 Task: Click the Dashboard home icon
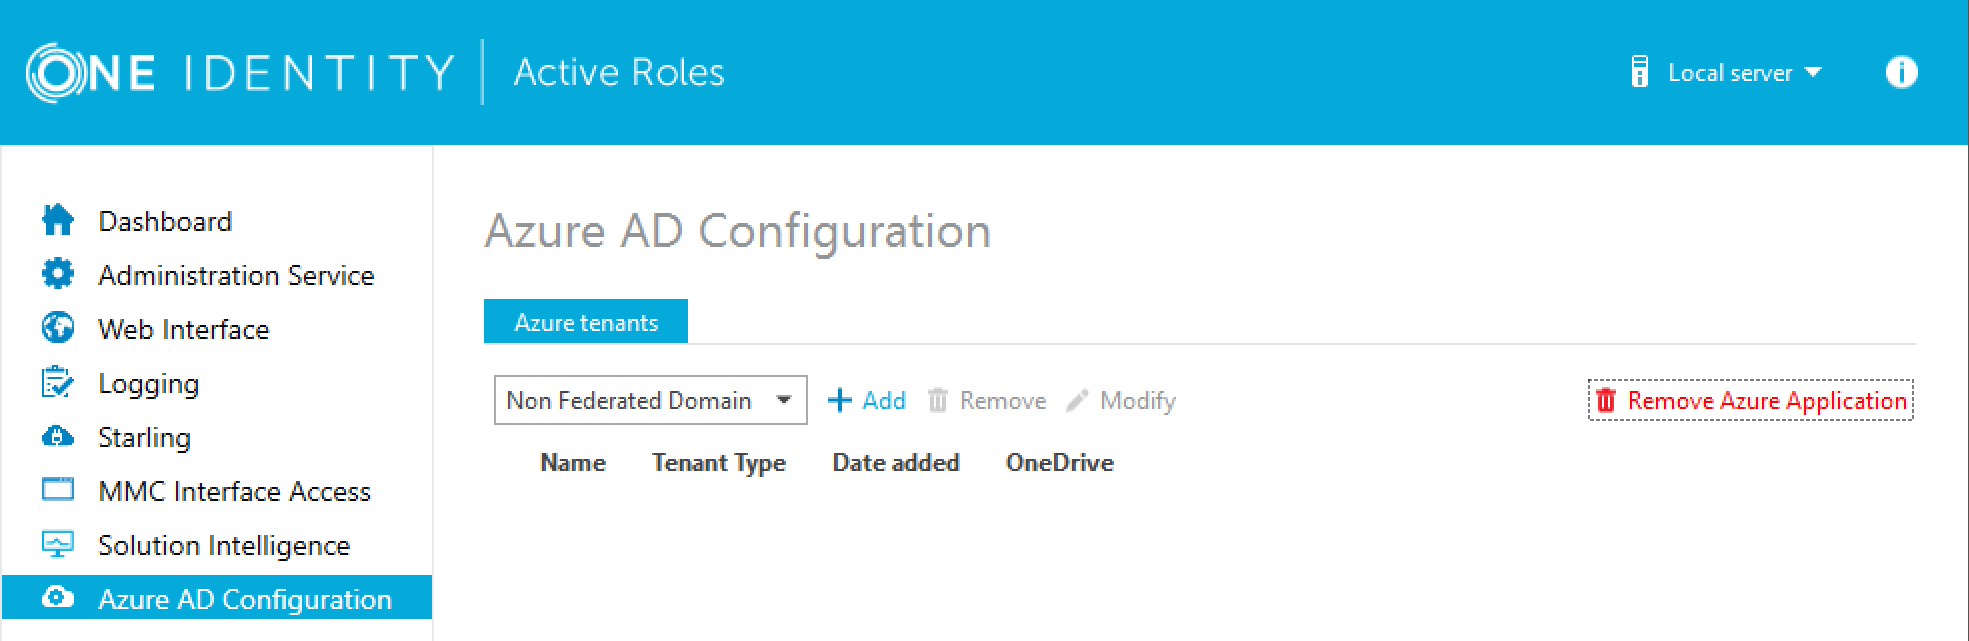pyautogui.click(x=58, y=220)
